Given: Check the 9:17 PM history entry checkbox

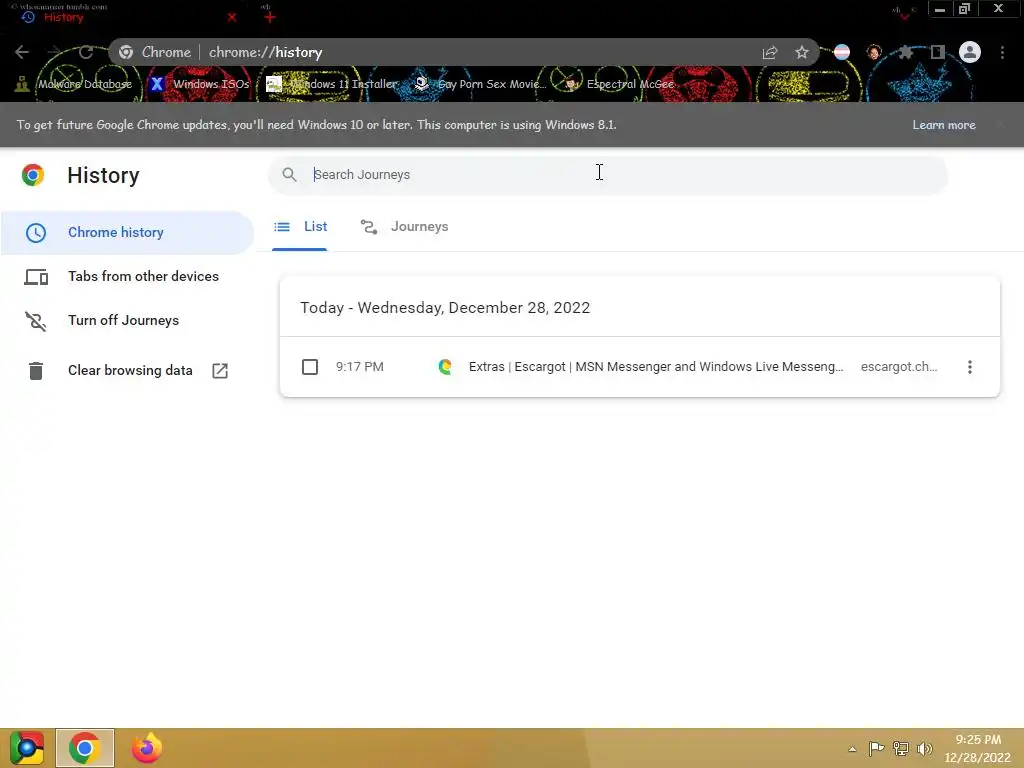Looking at the screenshot, I should click(x=310, y=366).
